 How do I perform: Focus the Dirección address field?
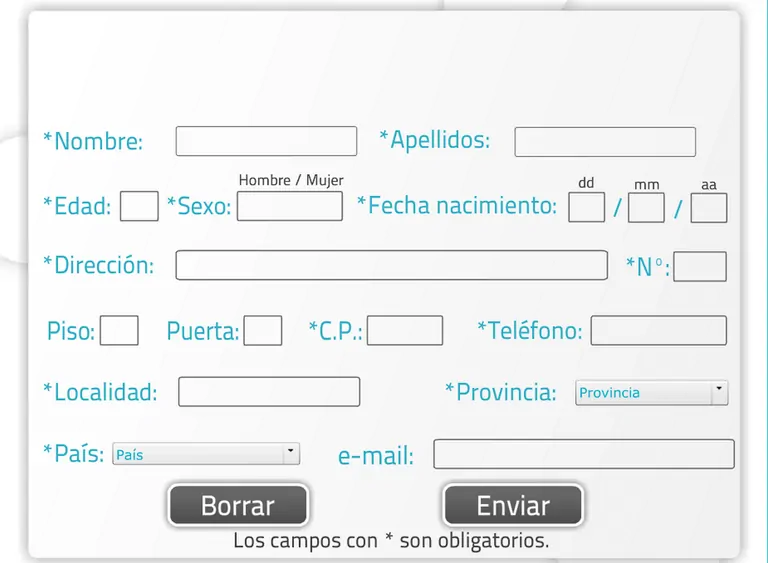[x=391, y=265]
